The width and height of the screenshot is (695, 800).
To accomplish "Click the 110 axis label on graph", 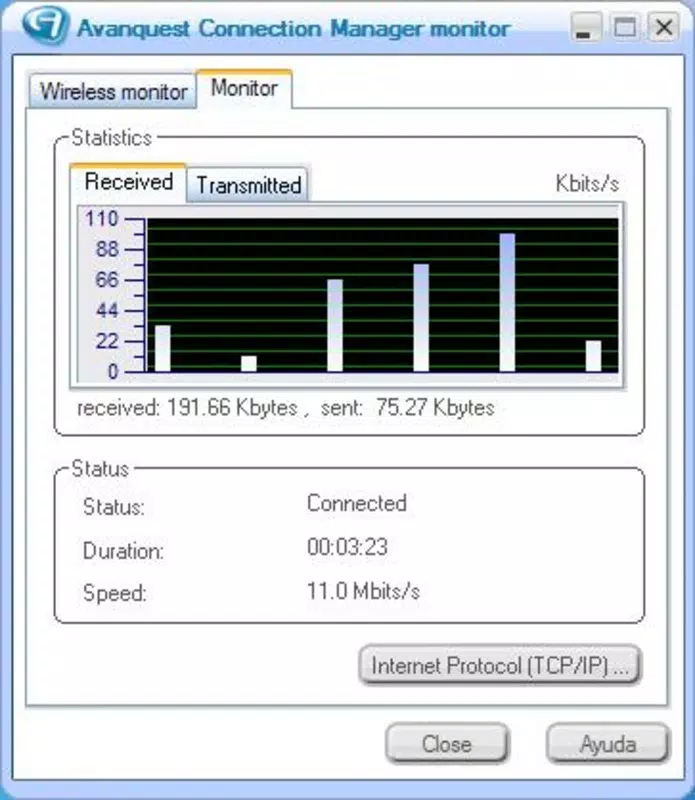I will tap(102, 219).
